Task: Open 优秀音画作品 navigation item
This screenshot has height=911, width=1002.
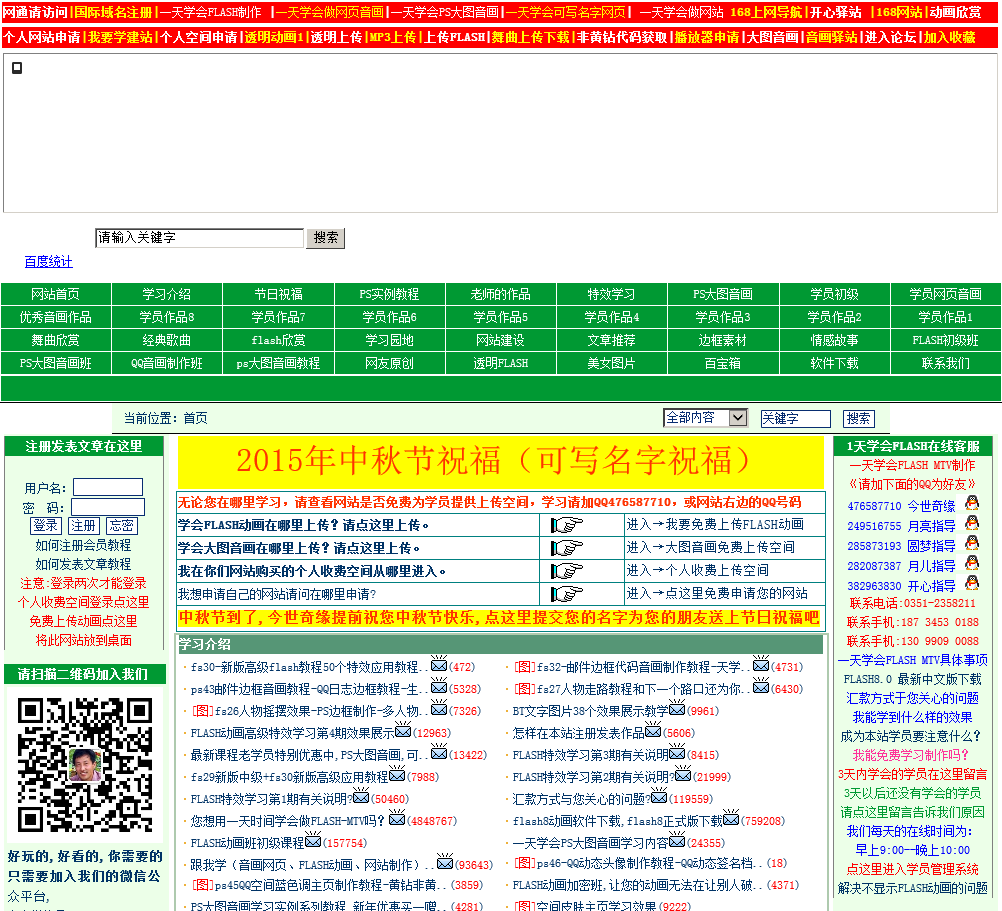Action: click(x=56, y=318)
